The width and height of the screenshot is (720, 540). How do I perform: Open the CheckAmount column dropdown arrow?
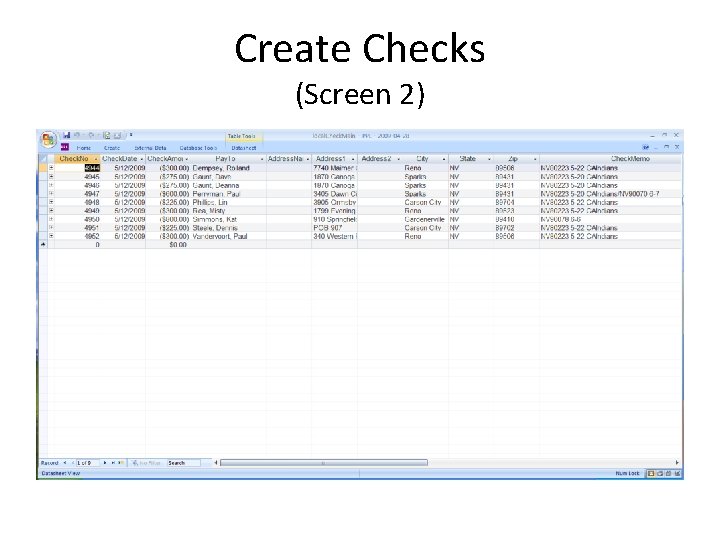tap(187, 159)
